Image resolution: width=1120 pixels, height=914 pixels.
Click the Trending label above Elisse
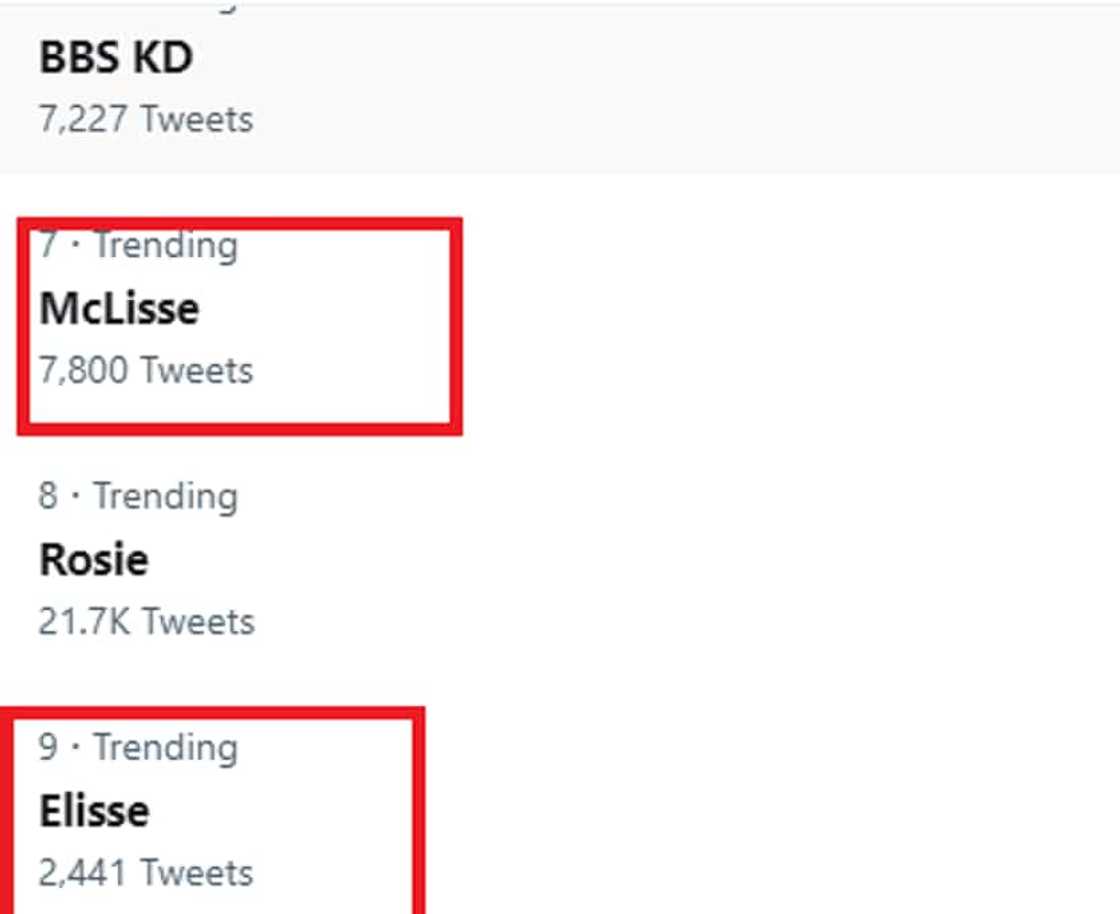pyautogui.click(x=165, y=748)
